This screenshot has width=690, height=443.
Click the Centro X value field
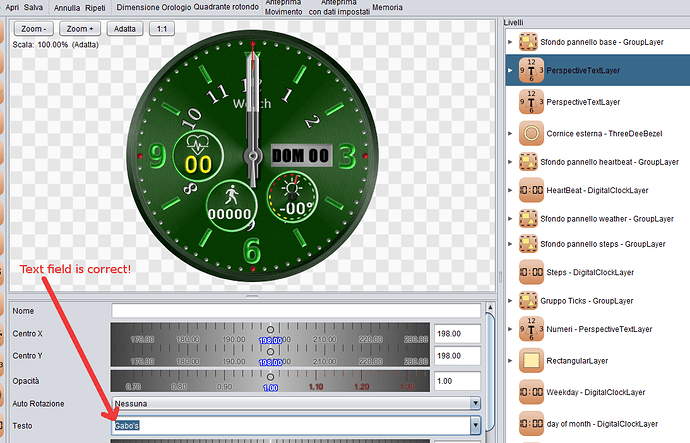tap(457, 333)
